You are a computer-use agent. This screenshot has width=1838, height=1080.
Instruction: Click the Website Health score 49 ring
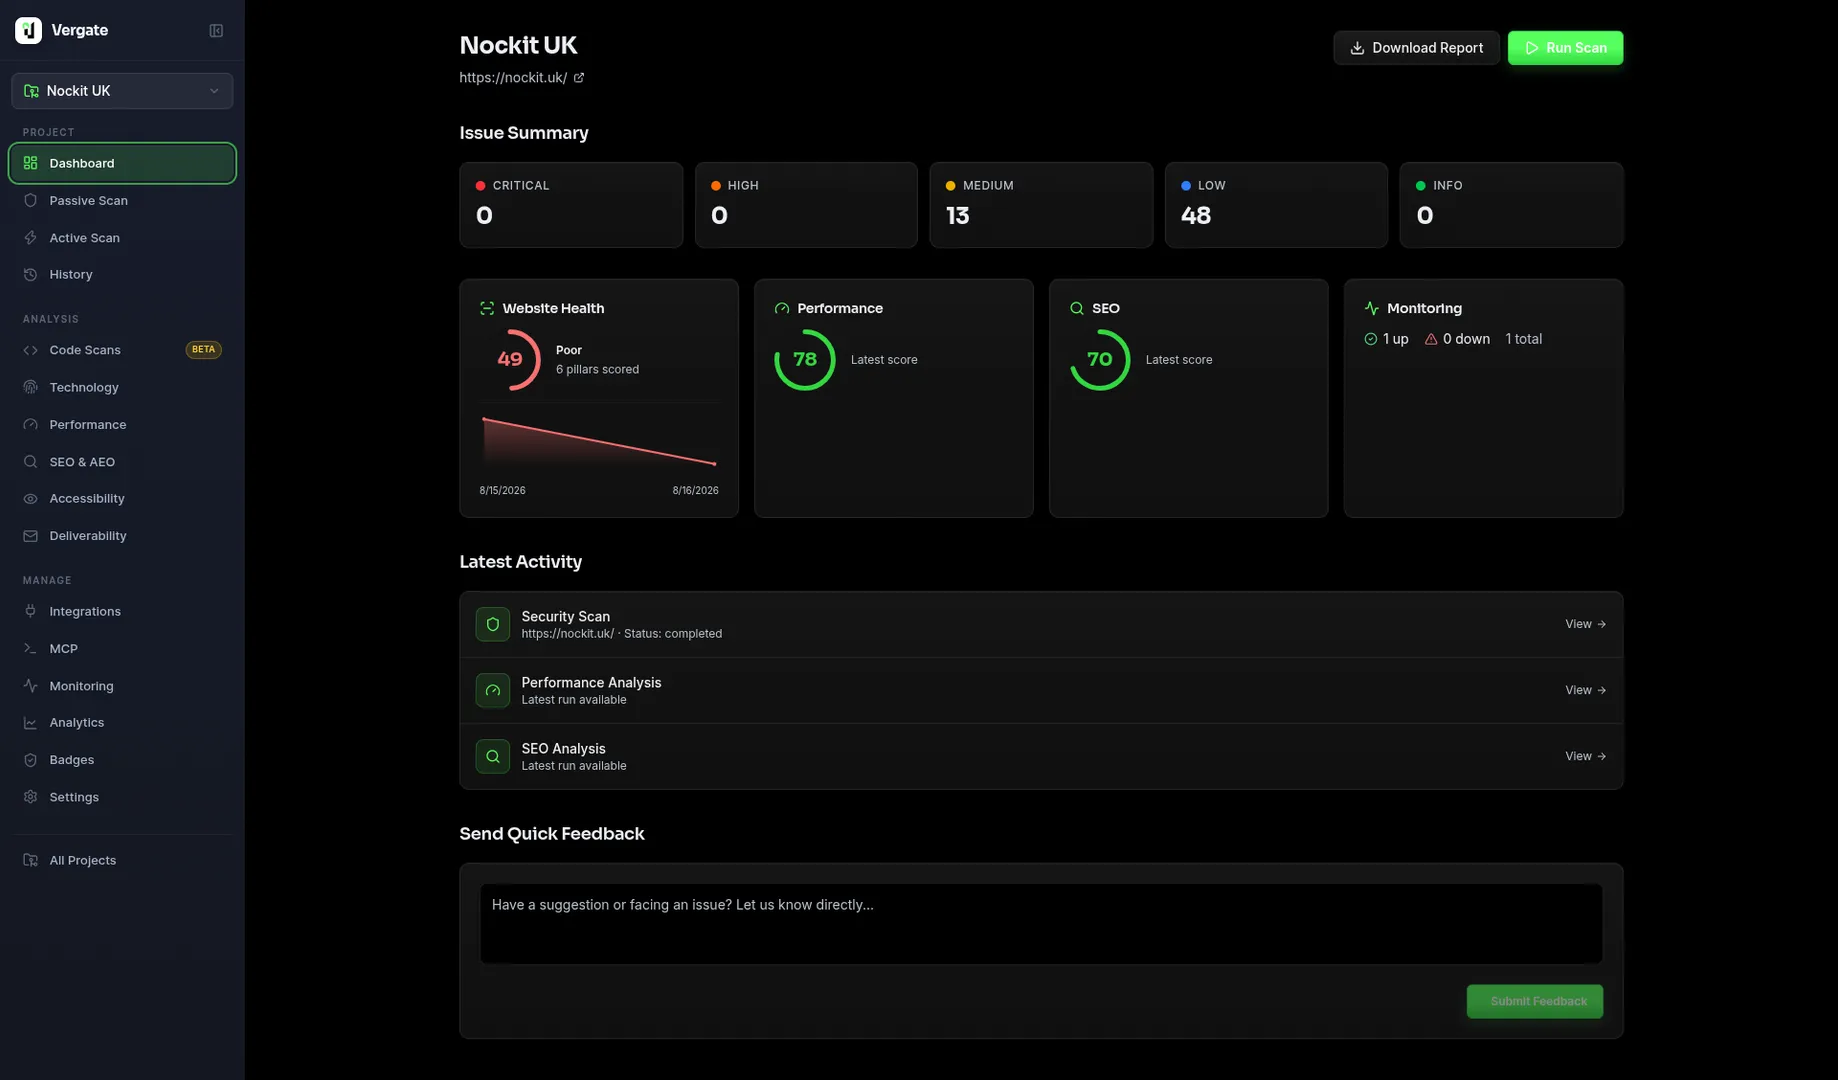coord(510,360)
